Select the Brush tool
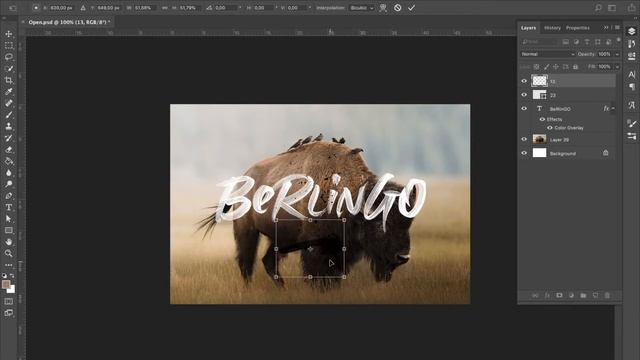The height and width of the screenshot is (360, 640). [9, 115]
